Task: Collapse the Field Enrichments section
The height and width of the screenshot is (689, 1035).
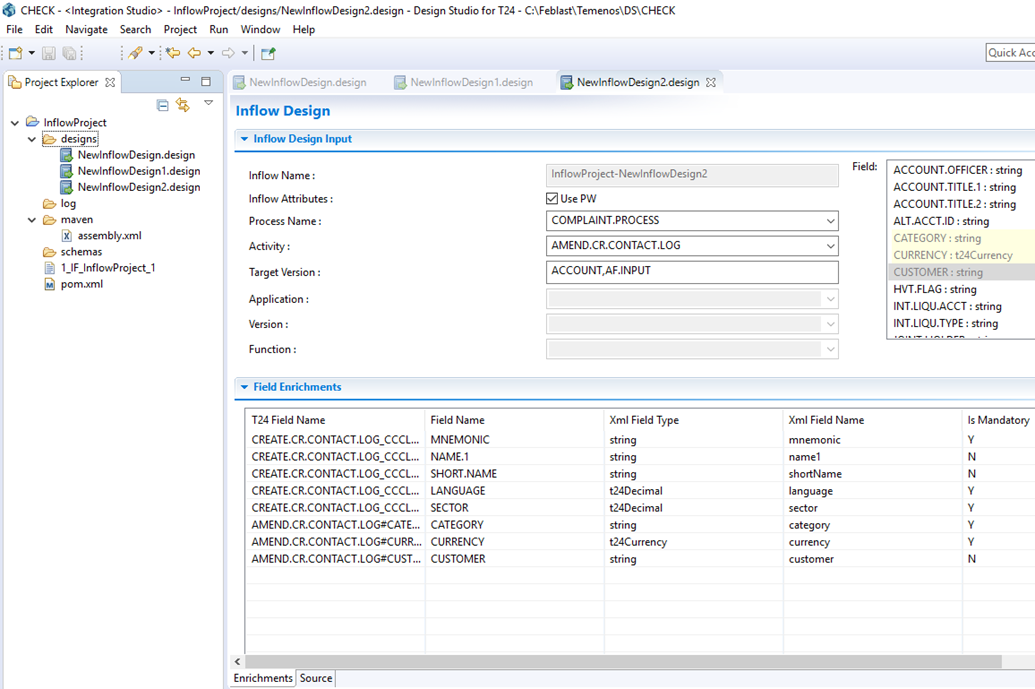Action: [244, 387]
